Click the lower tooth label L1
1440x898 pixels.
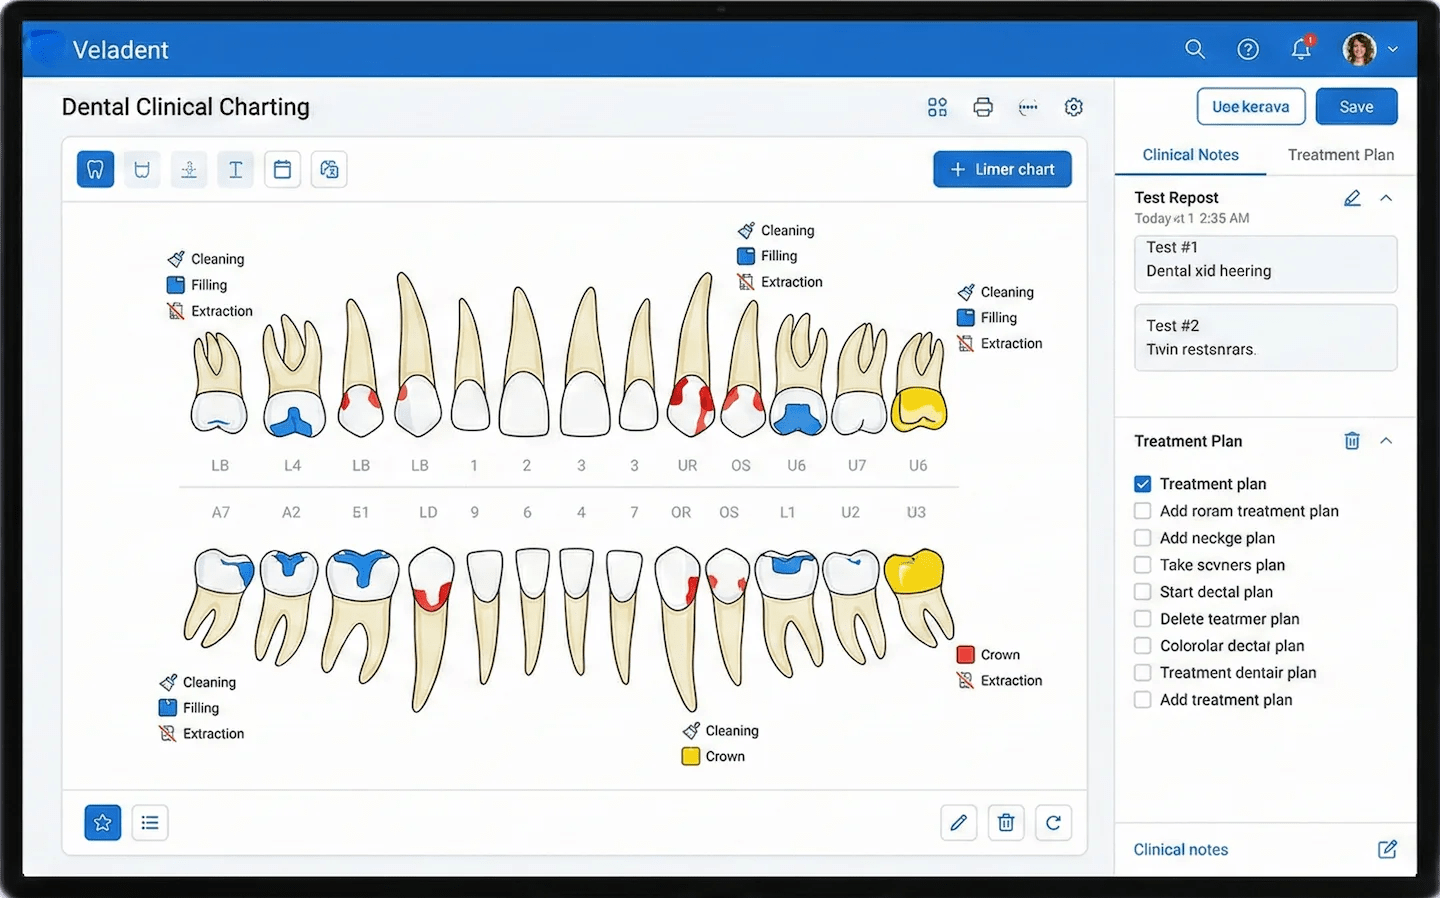pyautogui.click(x=788, y=512)
